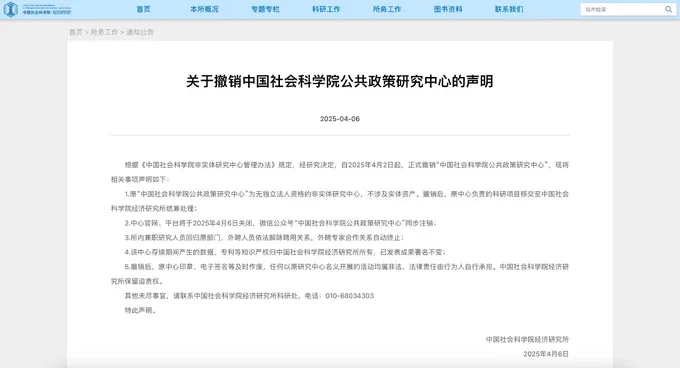Click the phone number 010-68034303
This screenshot has height=368, width=680.
350,296
